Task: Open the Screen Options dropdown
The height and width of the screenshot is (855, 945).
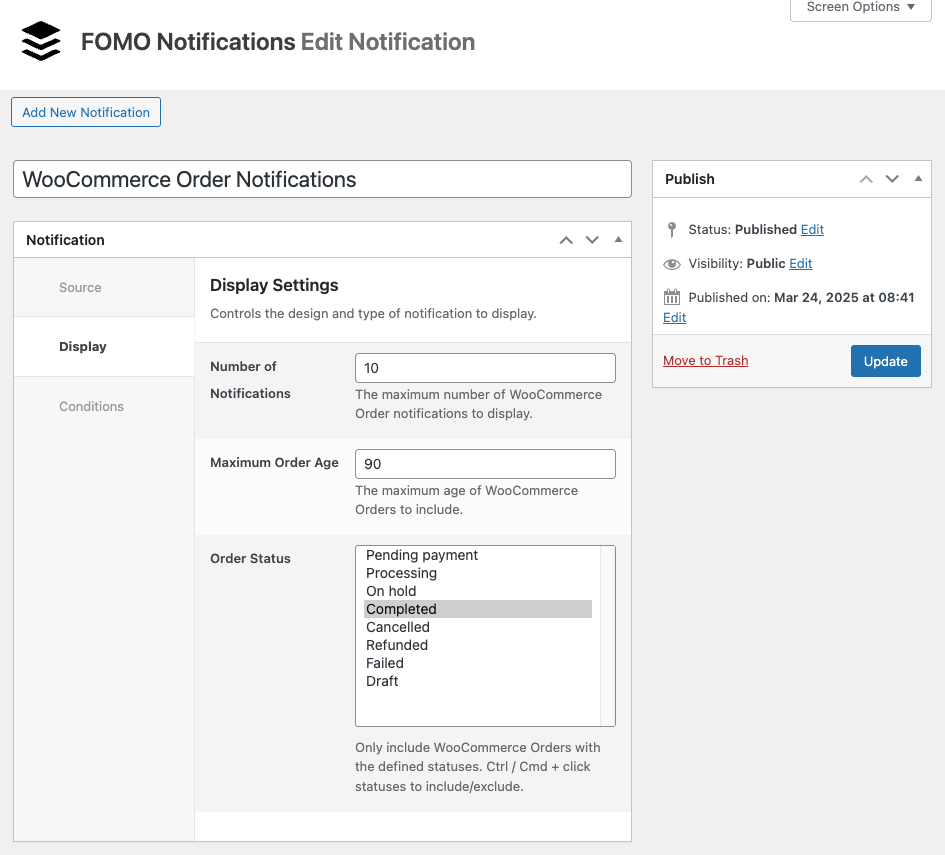Action: click(861, 7)
